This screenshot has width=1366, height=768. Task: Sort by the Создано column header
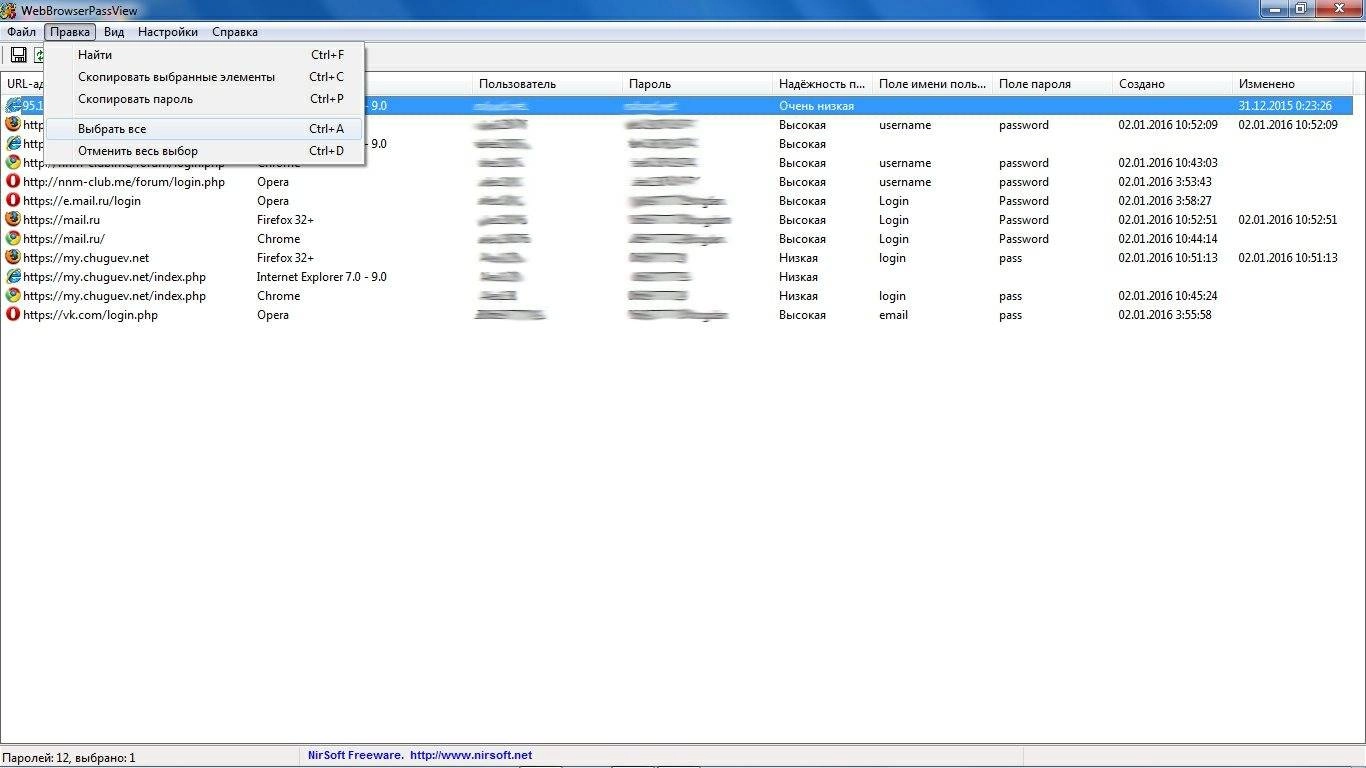(x=1172, y=84)
